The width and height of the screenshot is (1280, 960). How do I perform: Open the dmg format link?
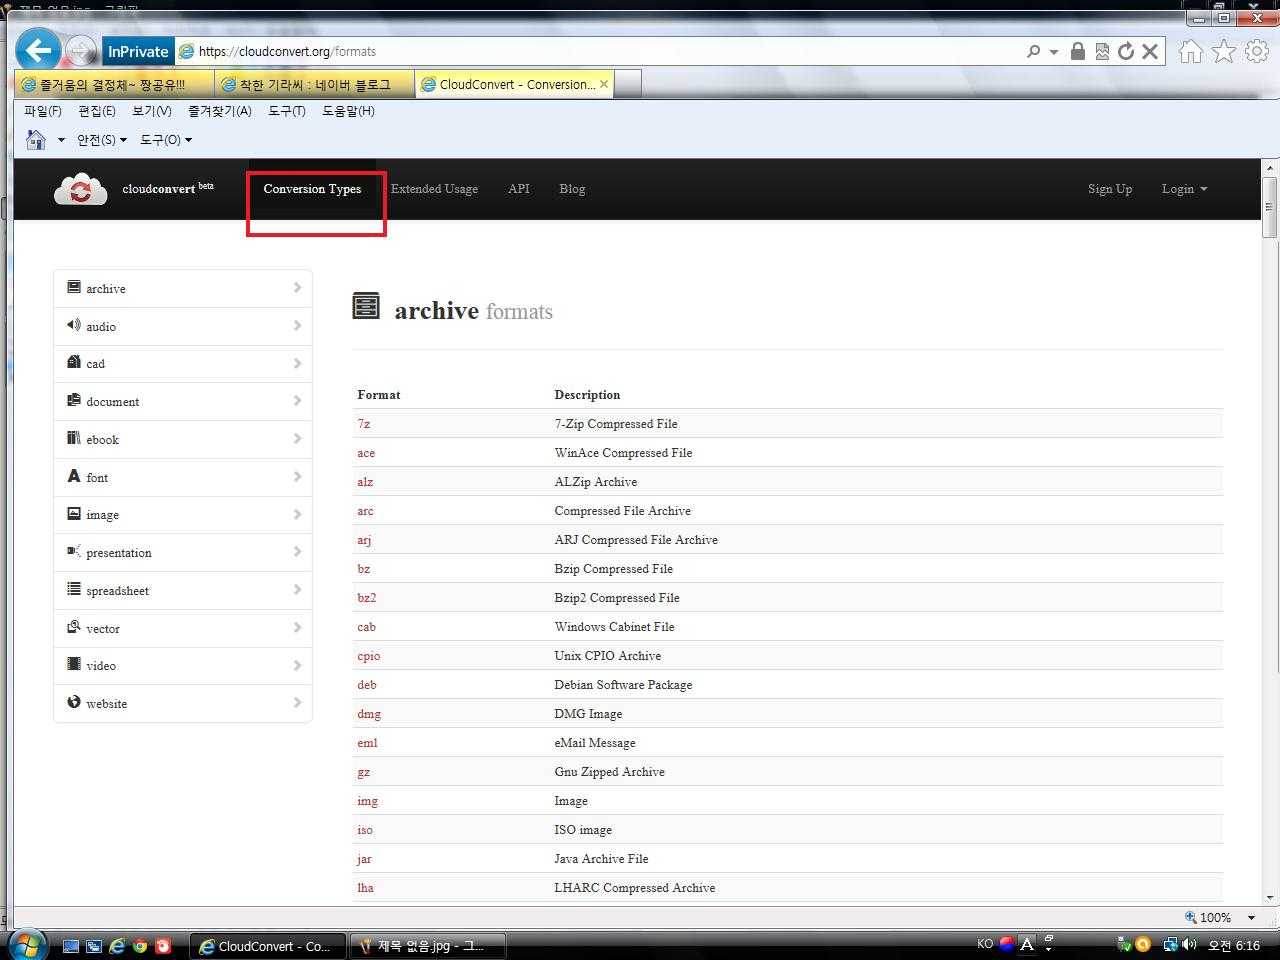(x=369, y=714)
